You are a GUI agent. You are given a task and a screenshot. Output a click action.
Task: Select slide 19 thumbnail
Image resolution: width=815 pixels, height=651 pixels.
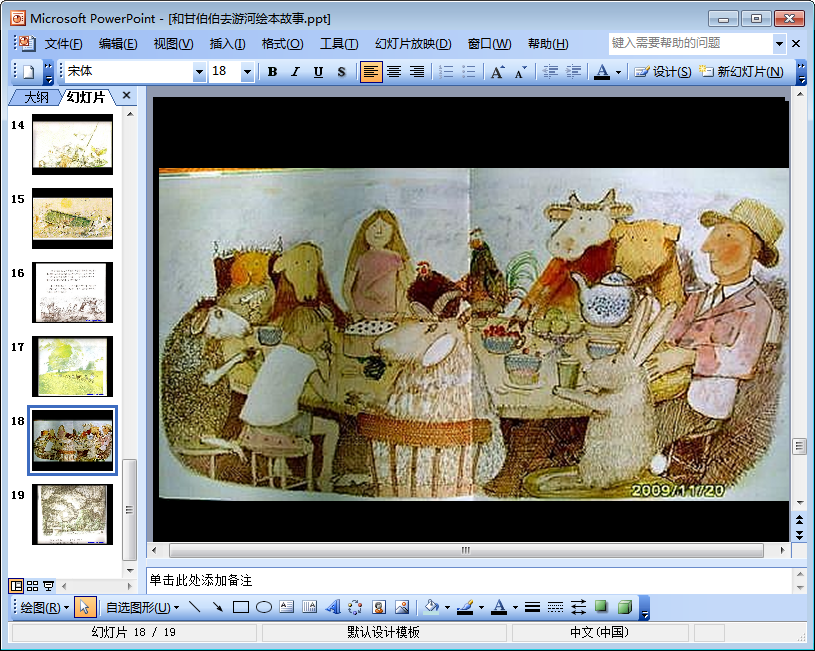click(72, 514)
